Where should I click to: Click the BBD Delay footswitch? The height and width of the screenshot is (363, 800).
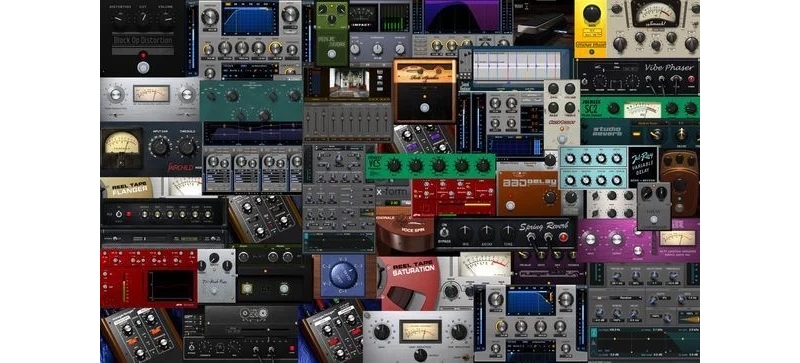(x=510, y=206)
